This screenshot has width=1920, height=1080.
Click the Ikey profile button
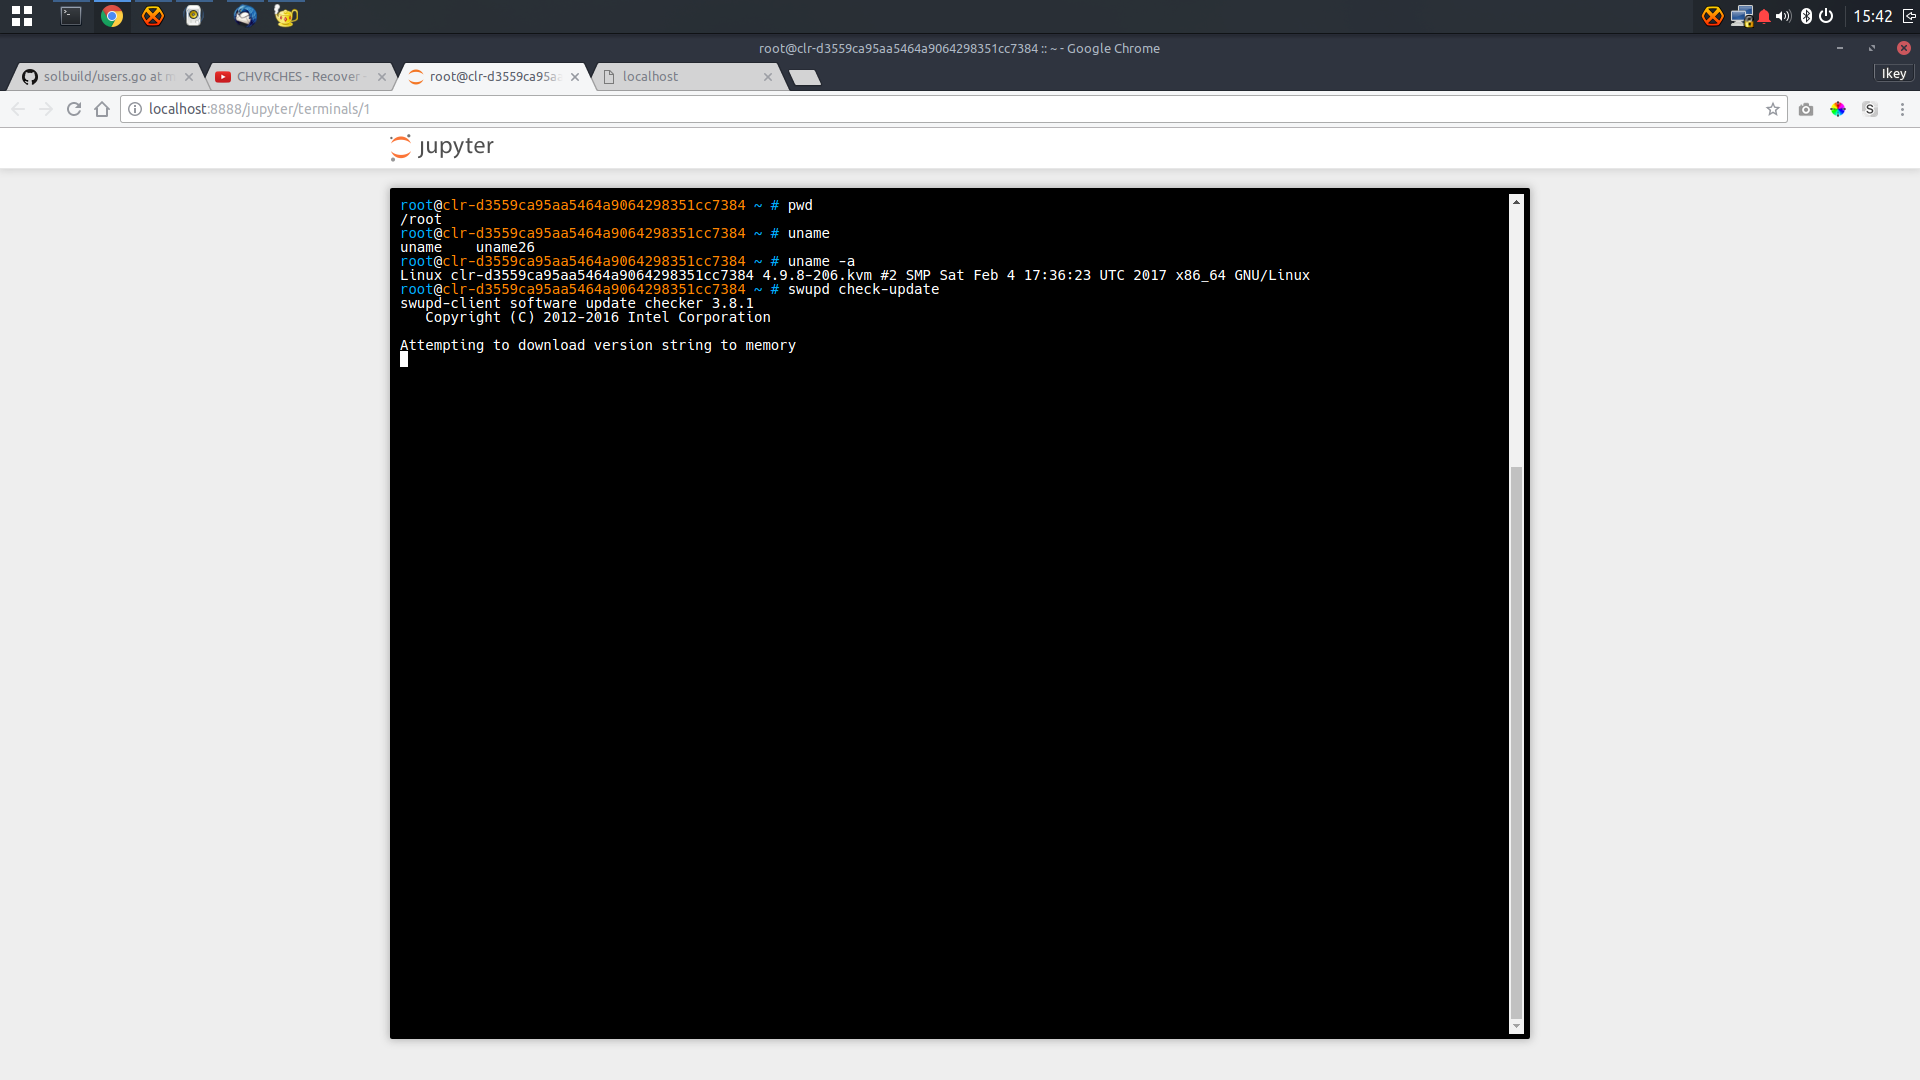(x=1893, y=74)
